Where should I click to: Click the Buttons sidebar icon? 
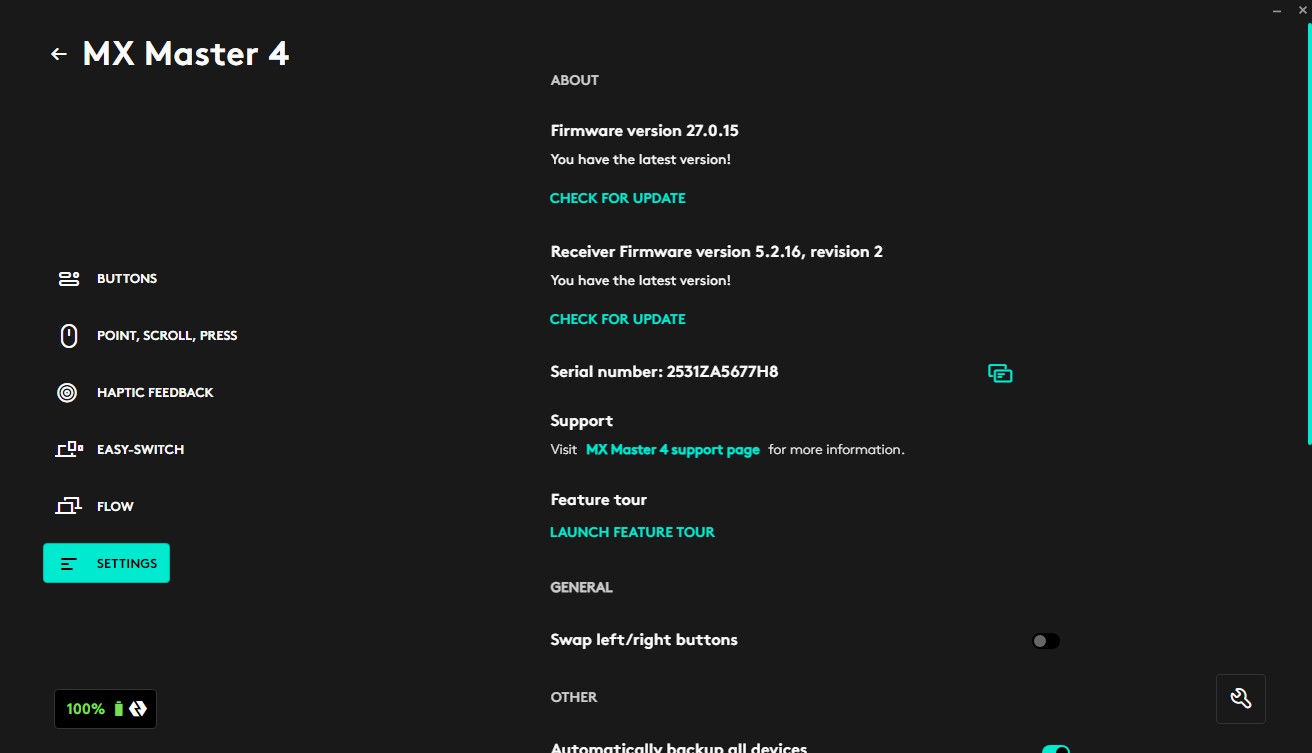(68, 279)
